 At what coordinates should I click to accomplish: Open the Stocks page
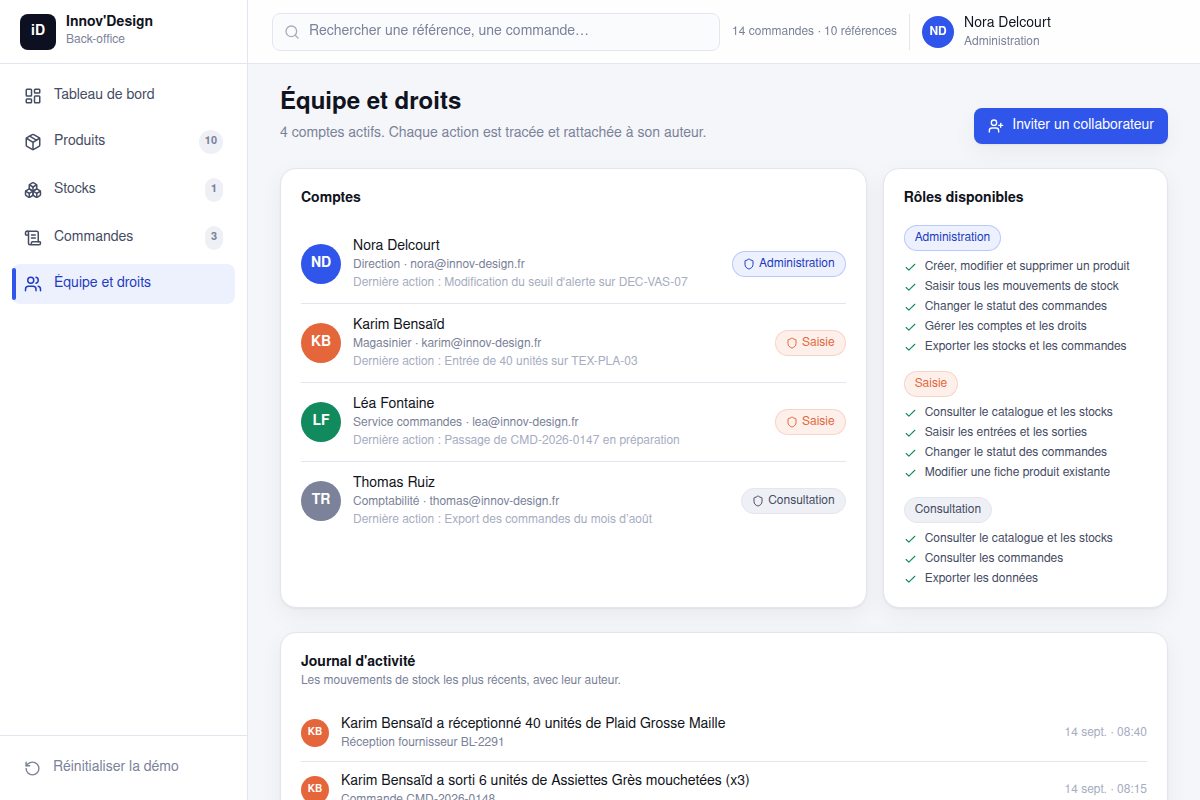tap(123, 189)
